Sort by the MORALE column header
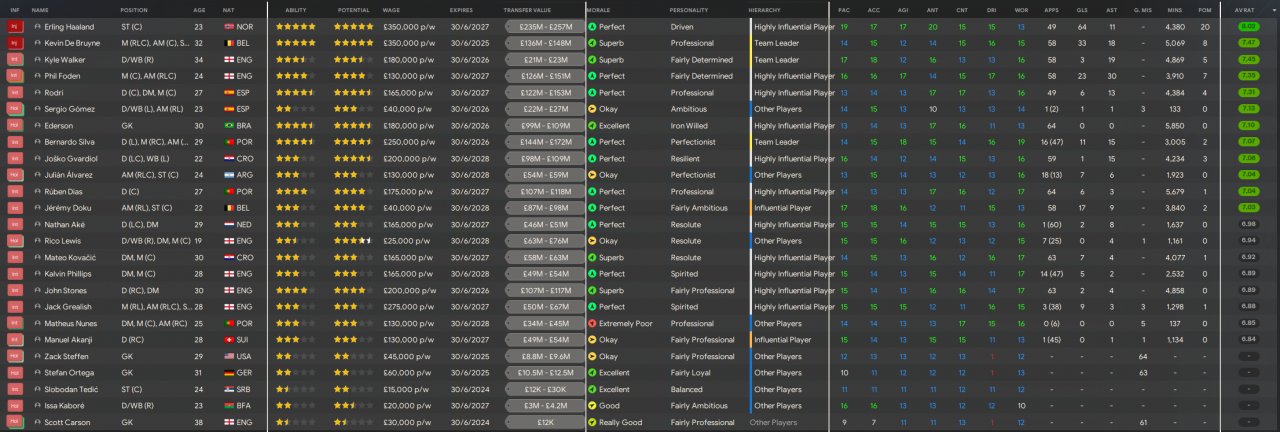Screen dimensions: 1280x432 pyautogui.click(x=598, y=9)
